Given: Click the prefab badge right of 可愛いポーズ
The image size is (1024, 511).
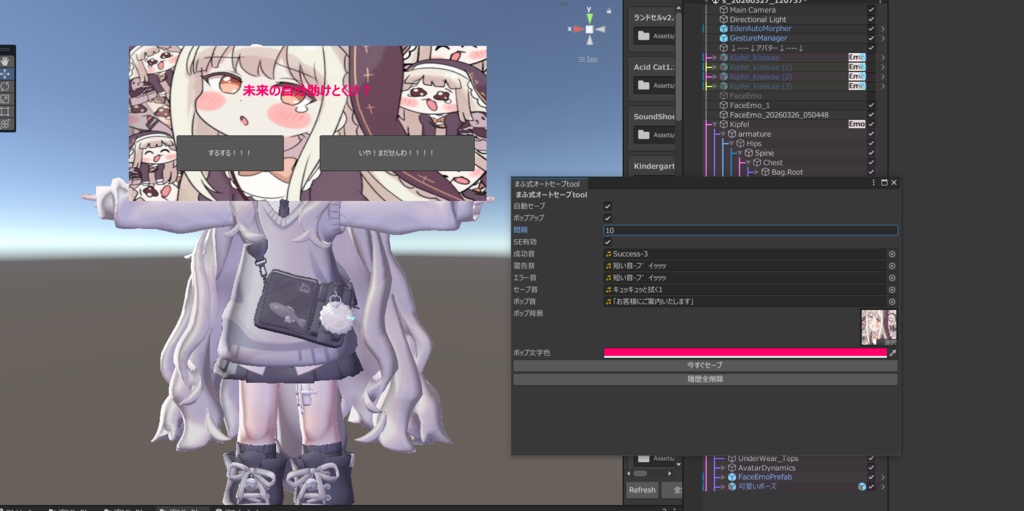Looking at the screenshot, I should pos(862,487).
